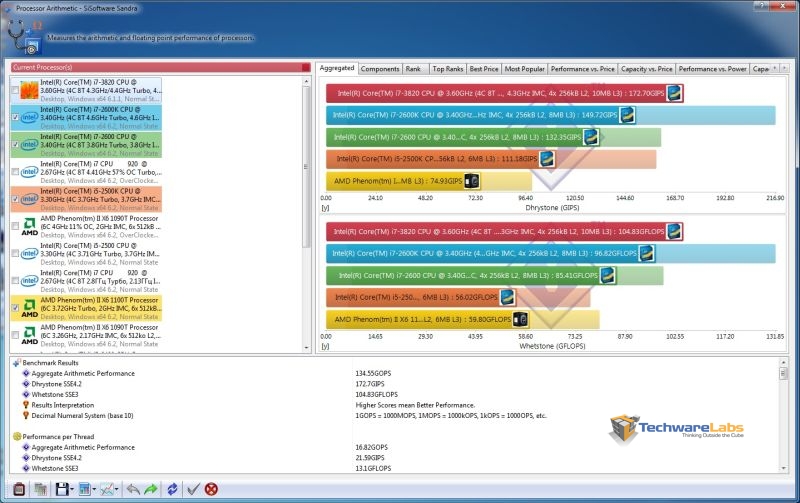Select the Capacity vs. Price tab
Image resolution: width=800 pixels, height=503 pixels.
pos(646,69)
